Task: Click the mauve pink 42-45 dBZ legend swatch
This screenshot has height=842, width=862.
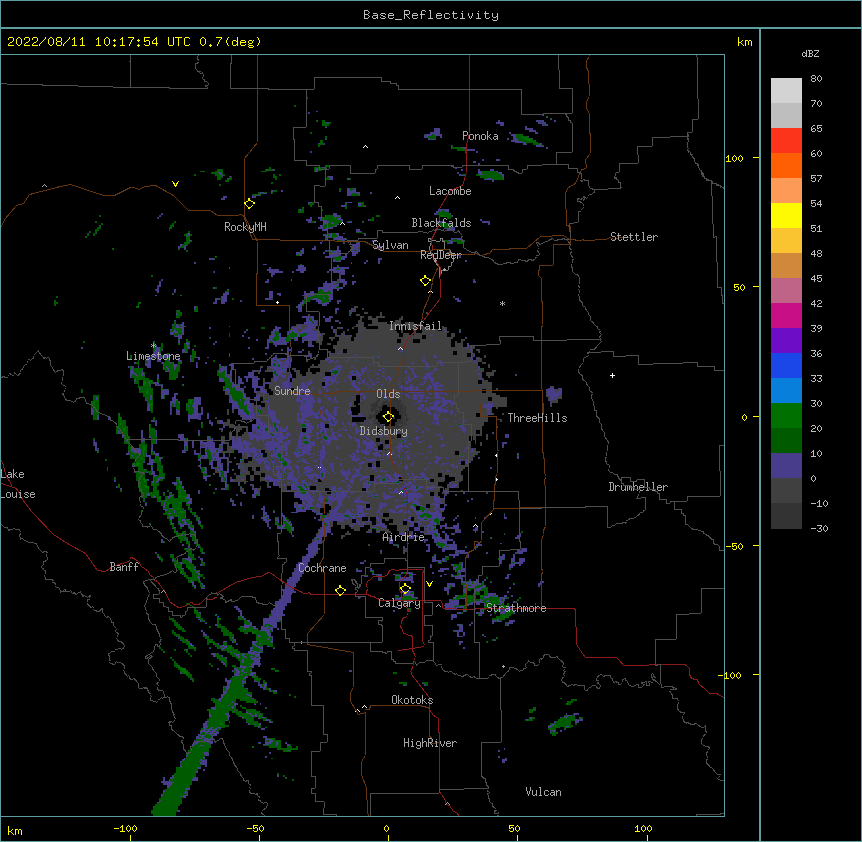Action: point(786,291)
